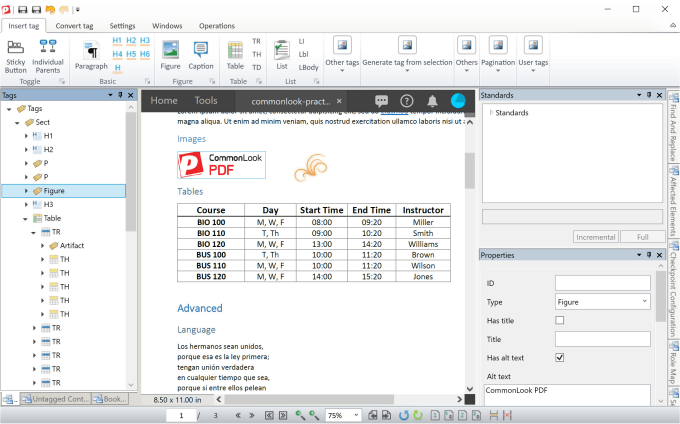
Task: Insert an H5 heading tag
Action: [x=131, y=54]
